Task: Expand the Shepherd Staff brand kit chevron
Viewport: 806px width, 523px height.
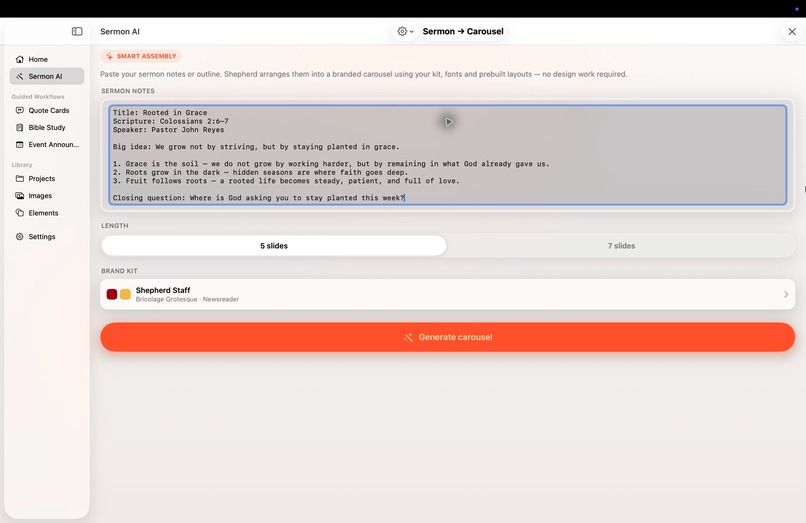Action: pos(786,294)
